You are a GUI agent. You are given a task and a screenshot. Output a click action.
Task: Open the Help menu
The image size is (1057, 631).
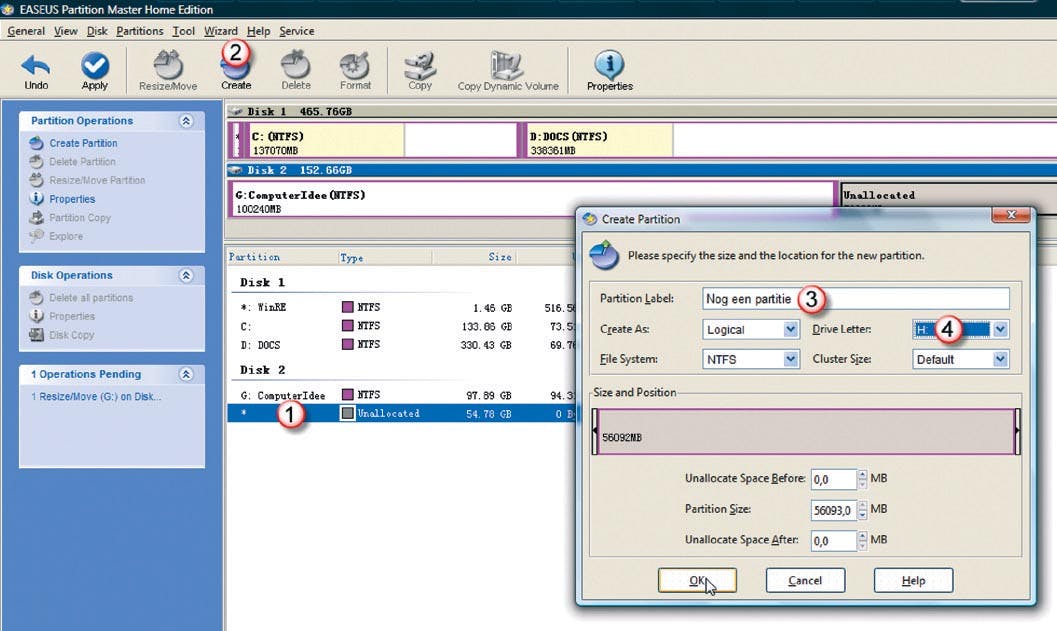tap(258, 31)
